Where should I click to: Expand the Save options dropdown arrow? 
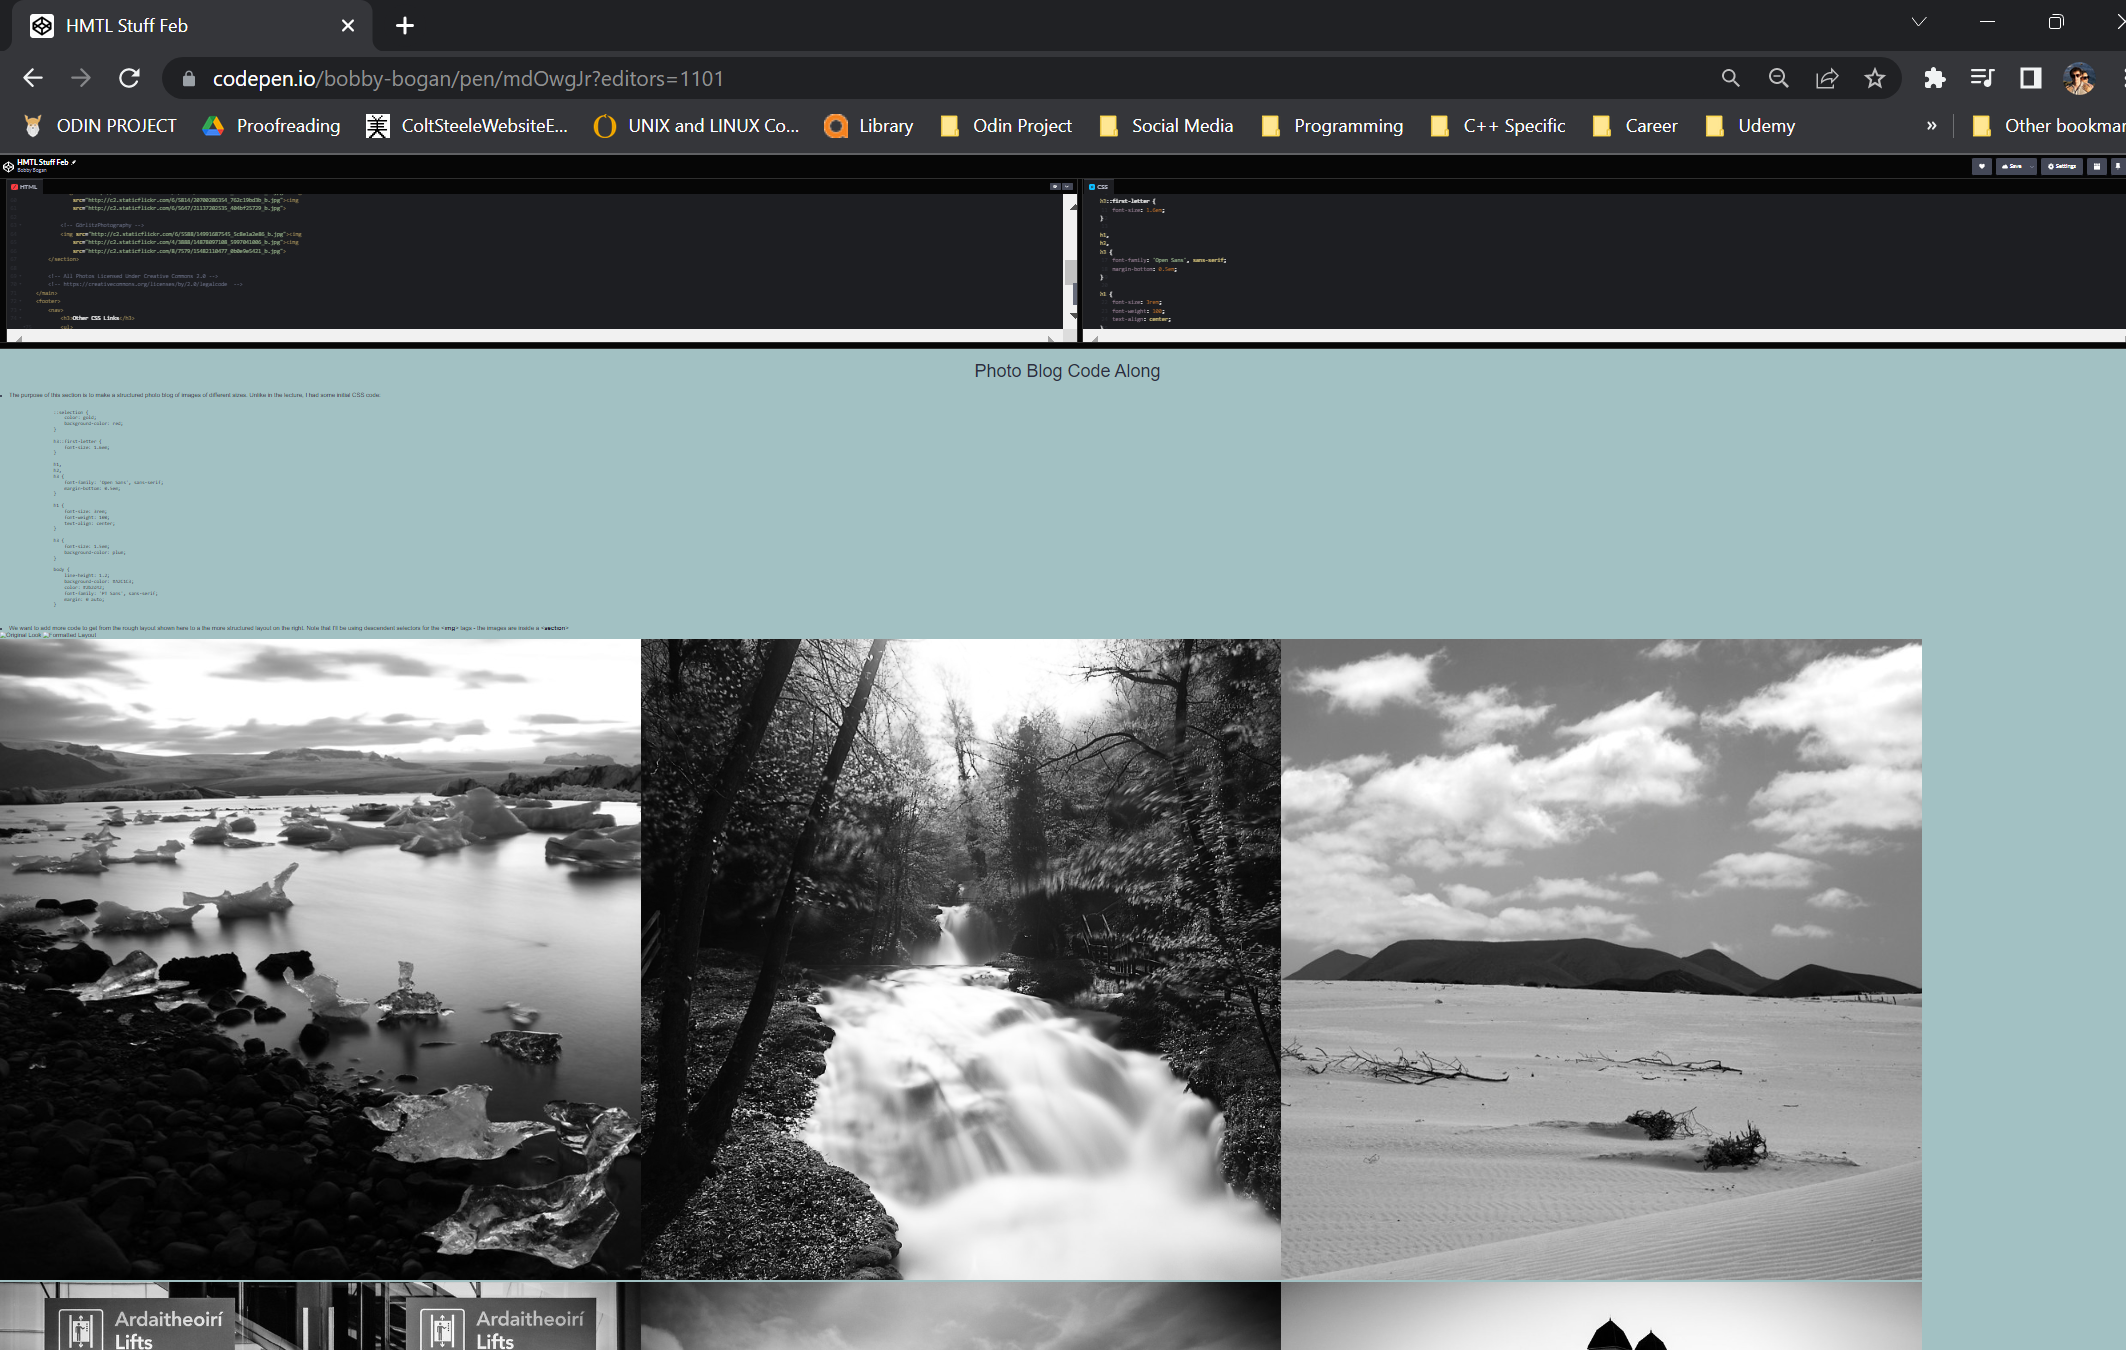click(2032, 166)
